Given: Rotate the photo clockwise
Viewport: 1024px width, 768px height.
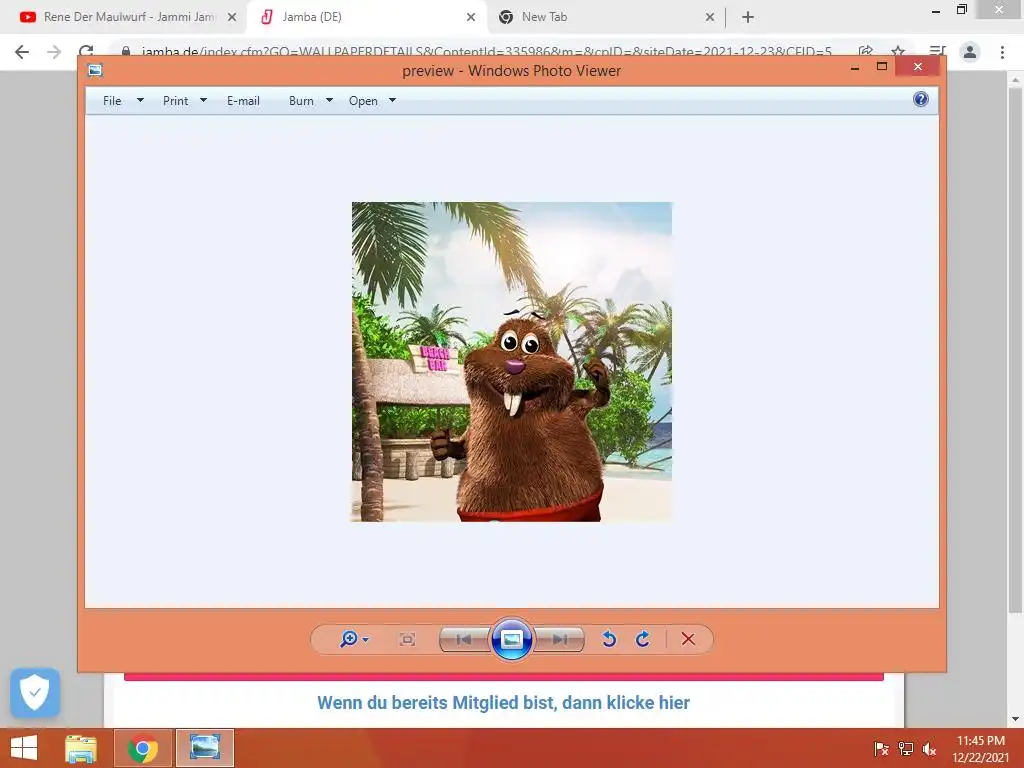Looking at the screenshot, I should (x=643, y=639).
